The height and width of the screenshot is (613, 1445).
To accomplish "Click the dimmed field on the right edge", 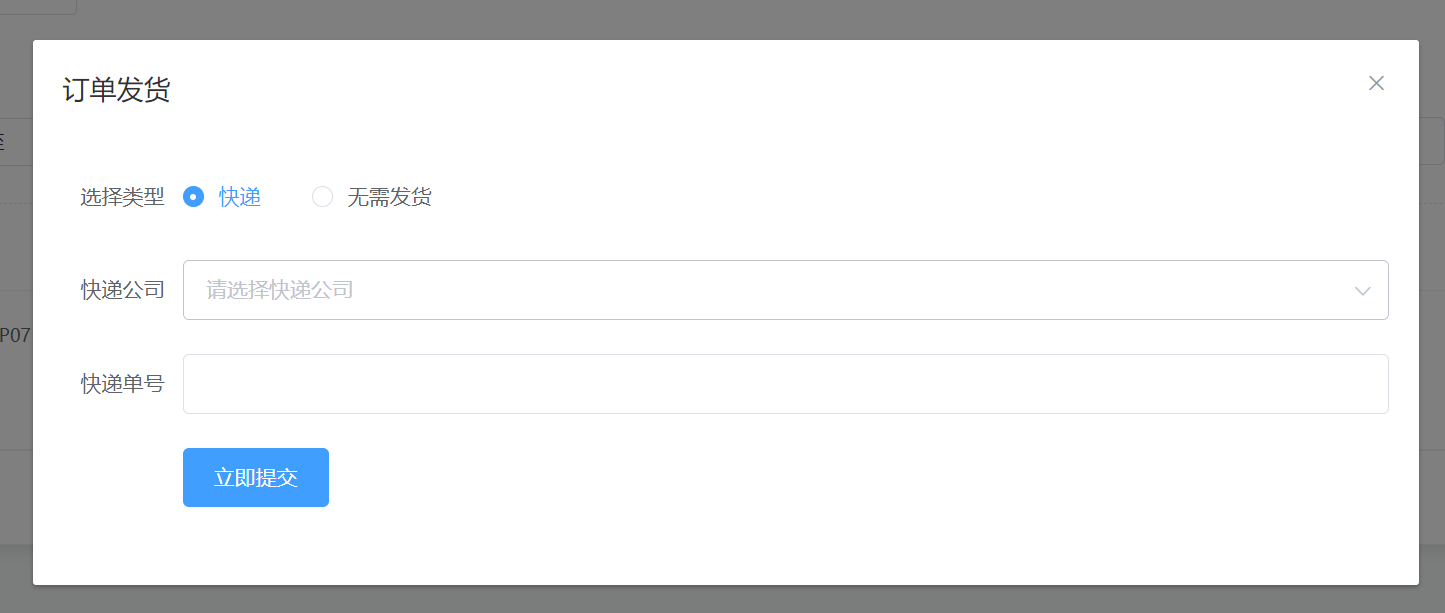I will [x=1432, y=141].
